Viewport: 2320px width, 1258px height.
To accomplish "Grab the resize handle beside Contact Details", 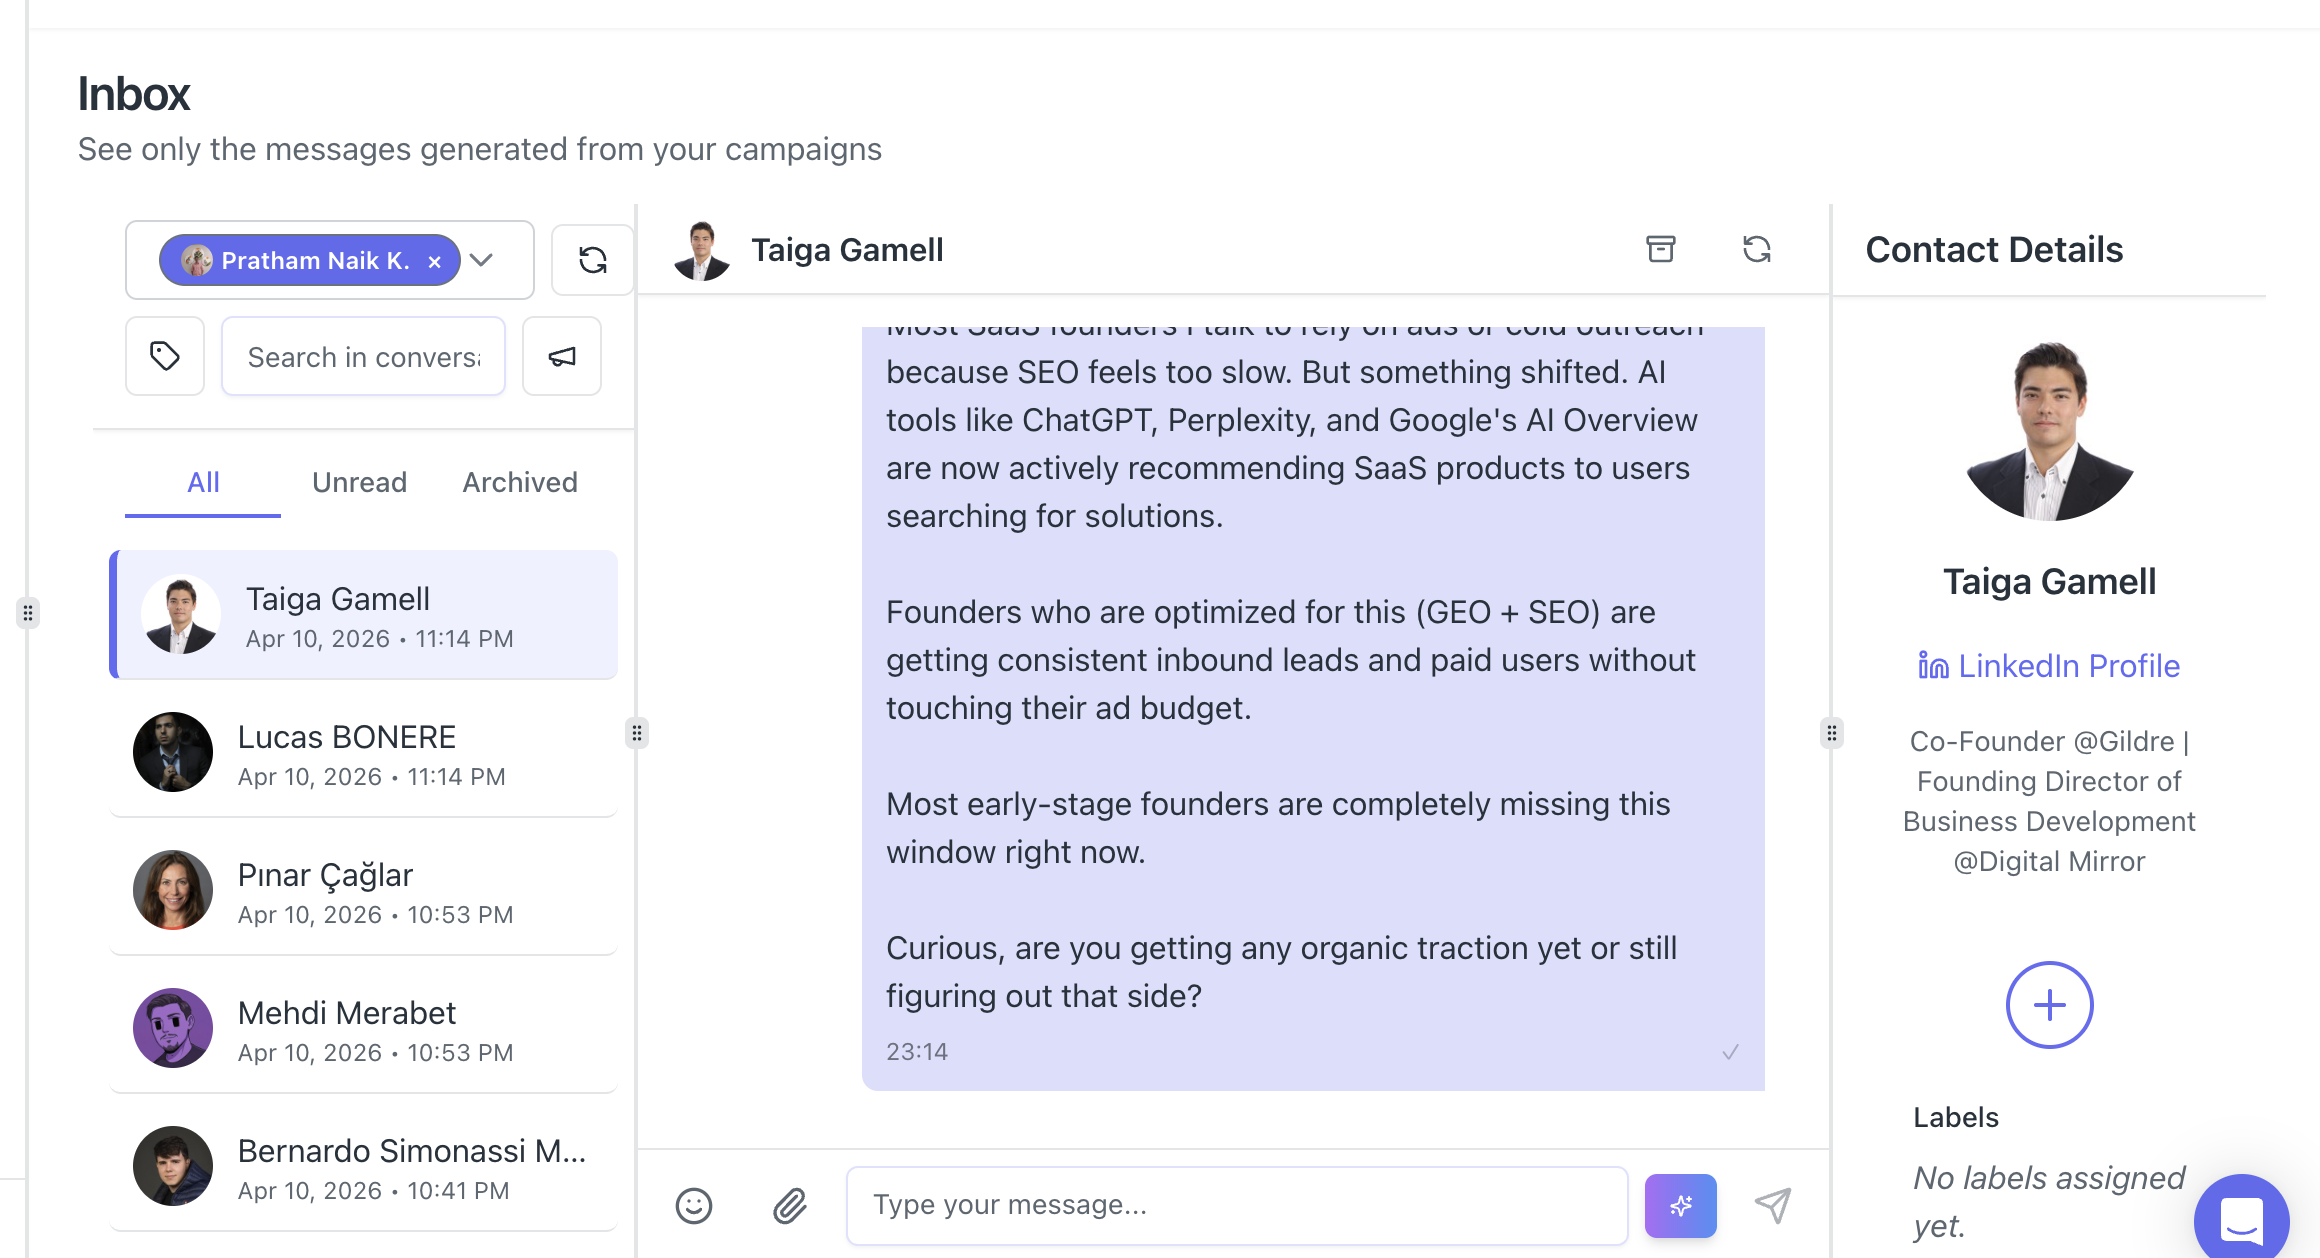I will tap(1831, 733).
